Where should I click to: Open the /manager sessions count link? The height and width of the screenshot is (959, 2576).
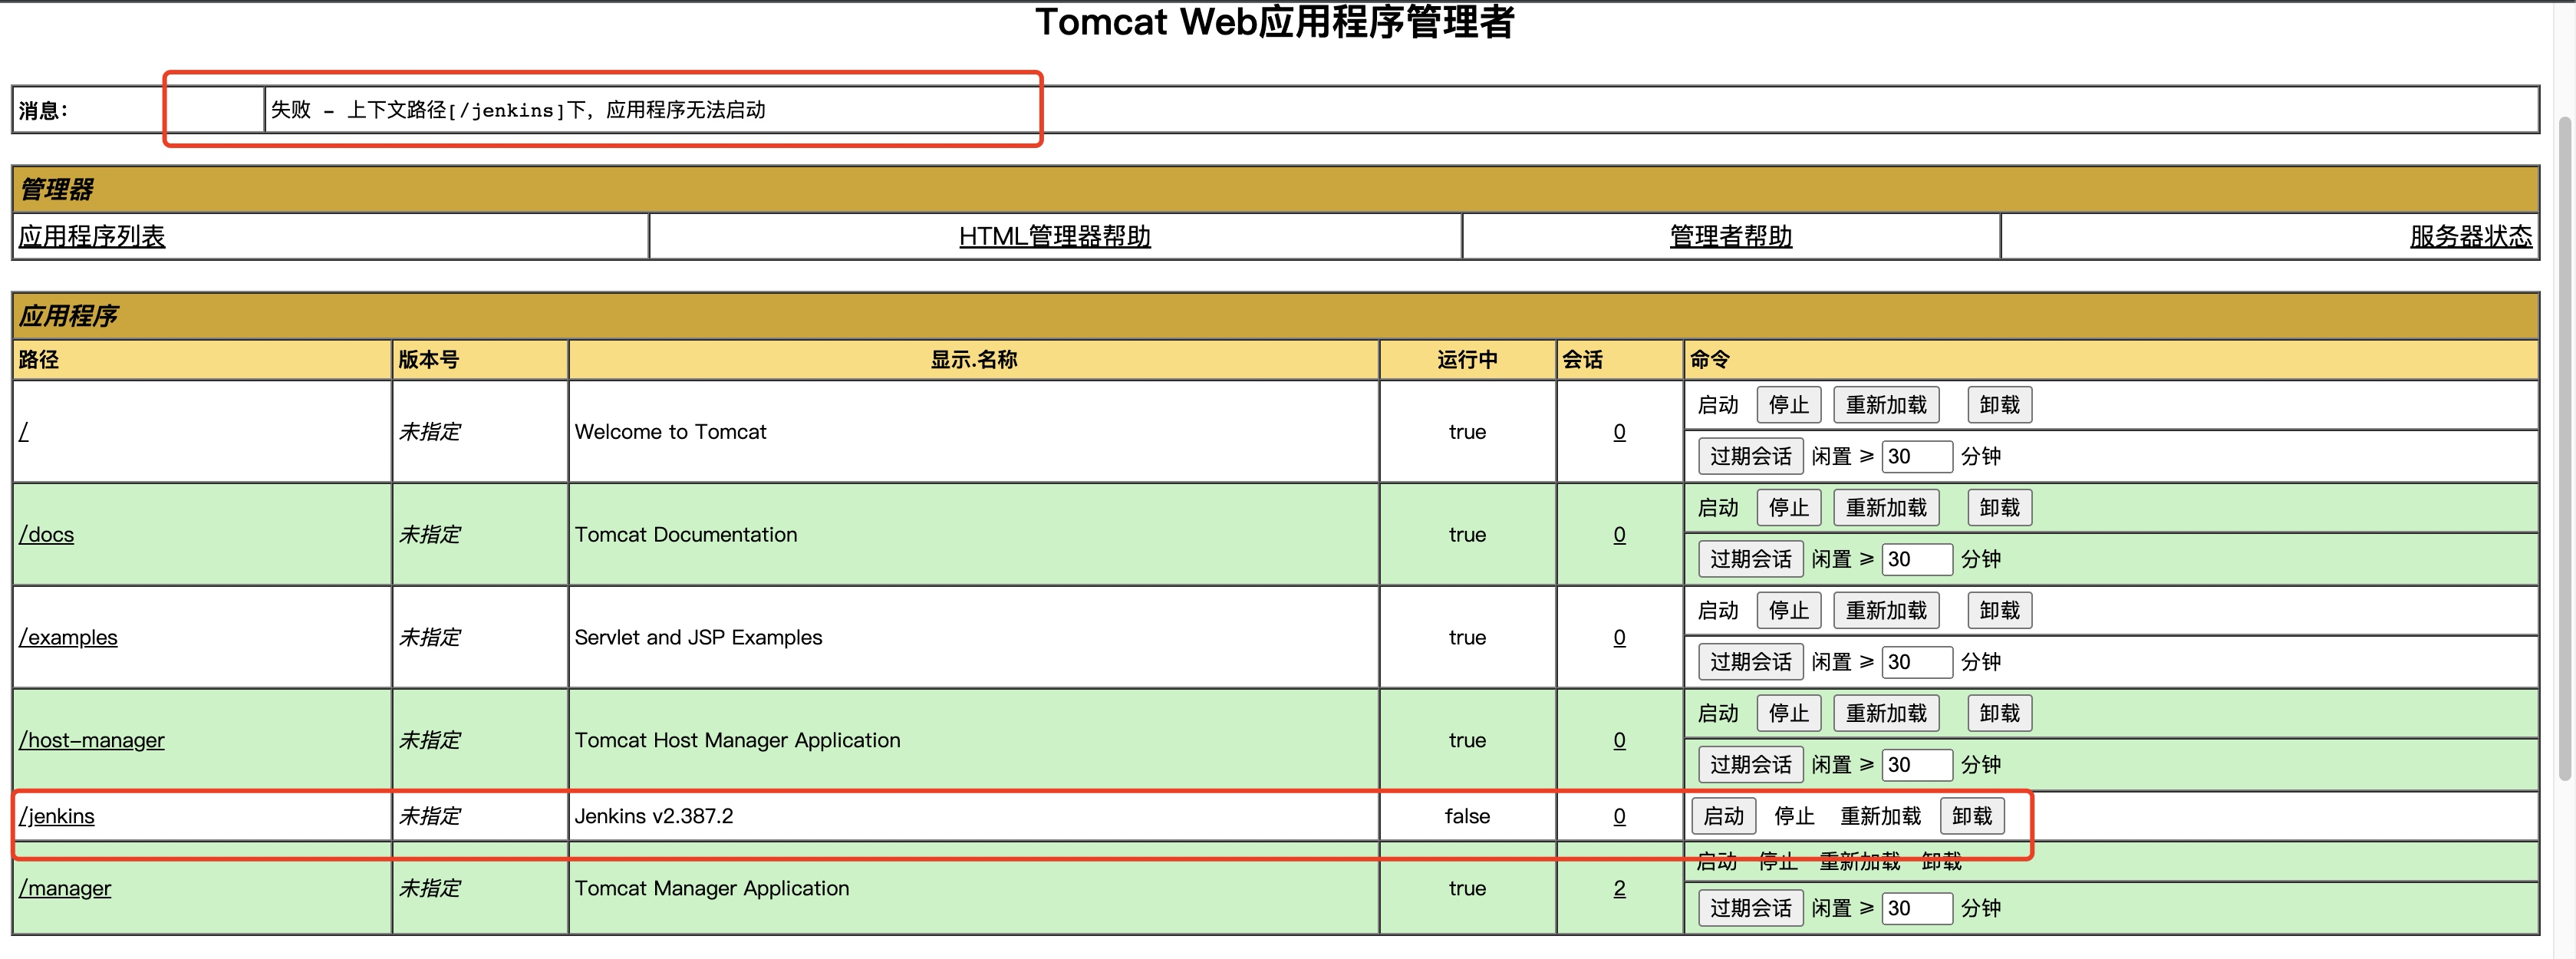coord(1619,888)
